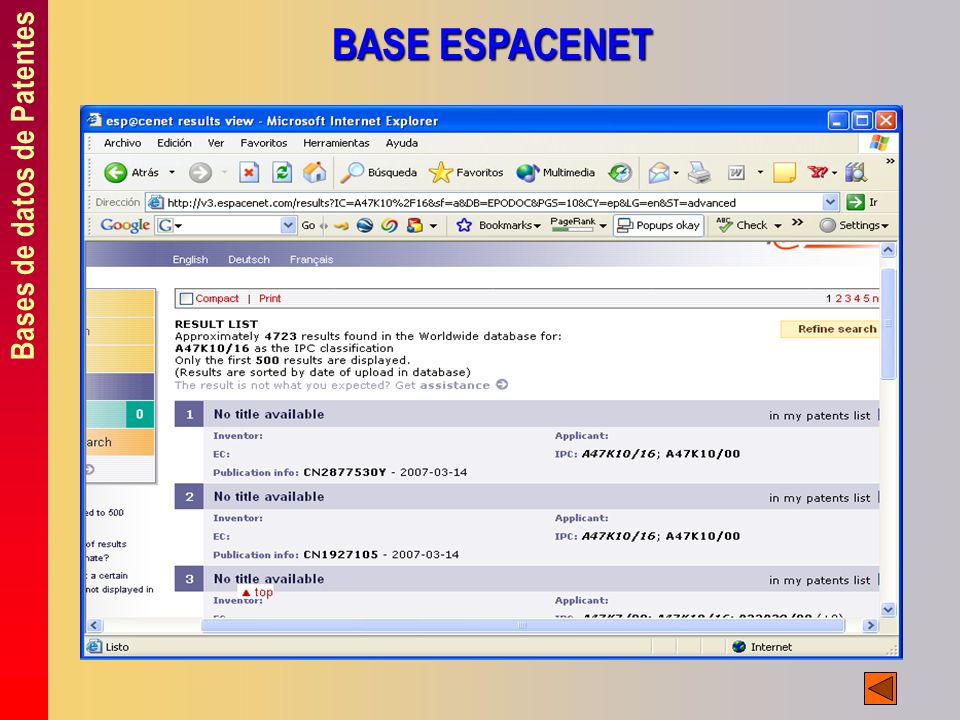Open the Check dropdown arrow
Screen dimensions: 960x720
tap(778, 226)
